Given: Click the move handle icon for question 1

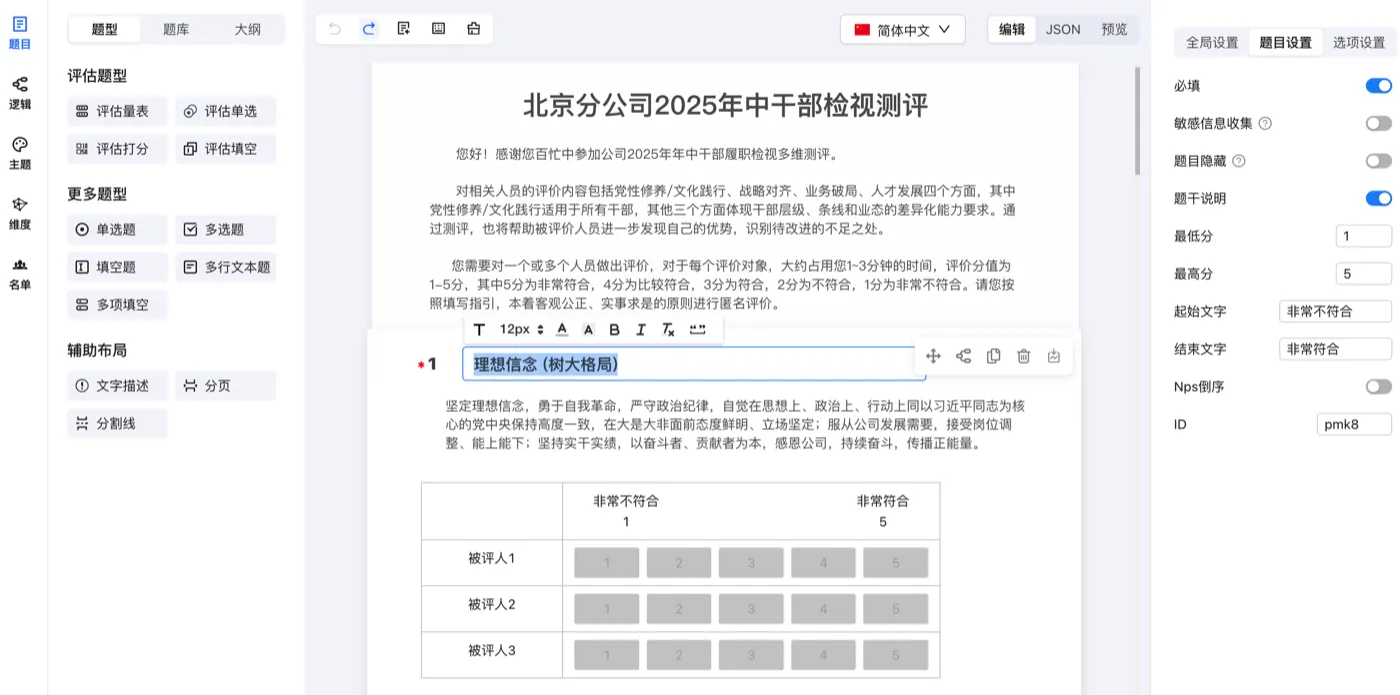Looking at the screenshot, I should pyautogui.click(x=933, y=356).
